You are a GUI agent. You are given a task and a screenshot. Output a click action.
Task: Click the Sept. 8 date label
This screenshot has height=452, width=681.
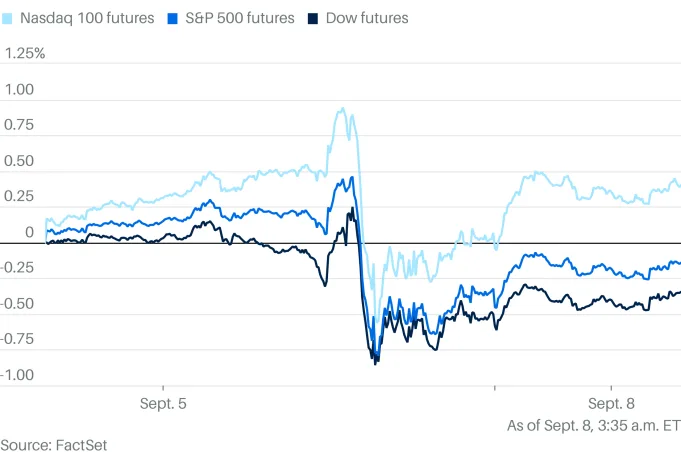[x=610, y=404]
